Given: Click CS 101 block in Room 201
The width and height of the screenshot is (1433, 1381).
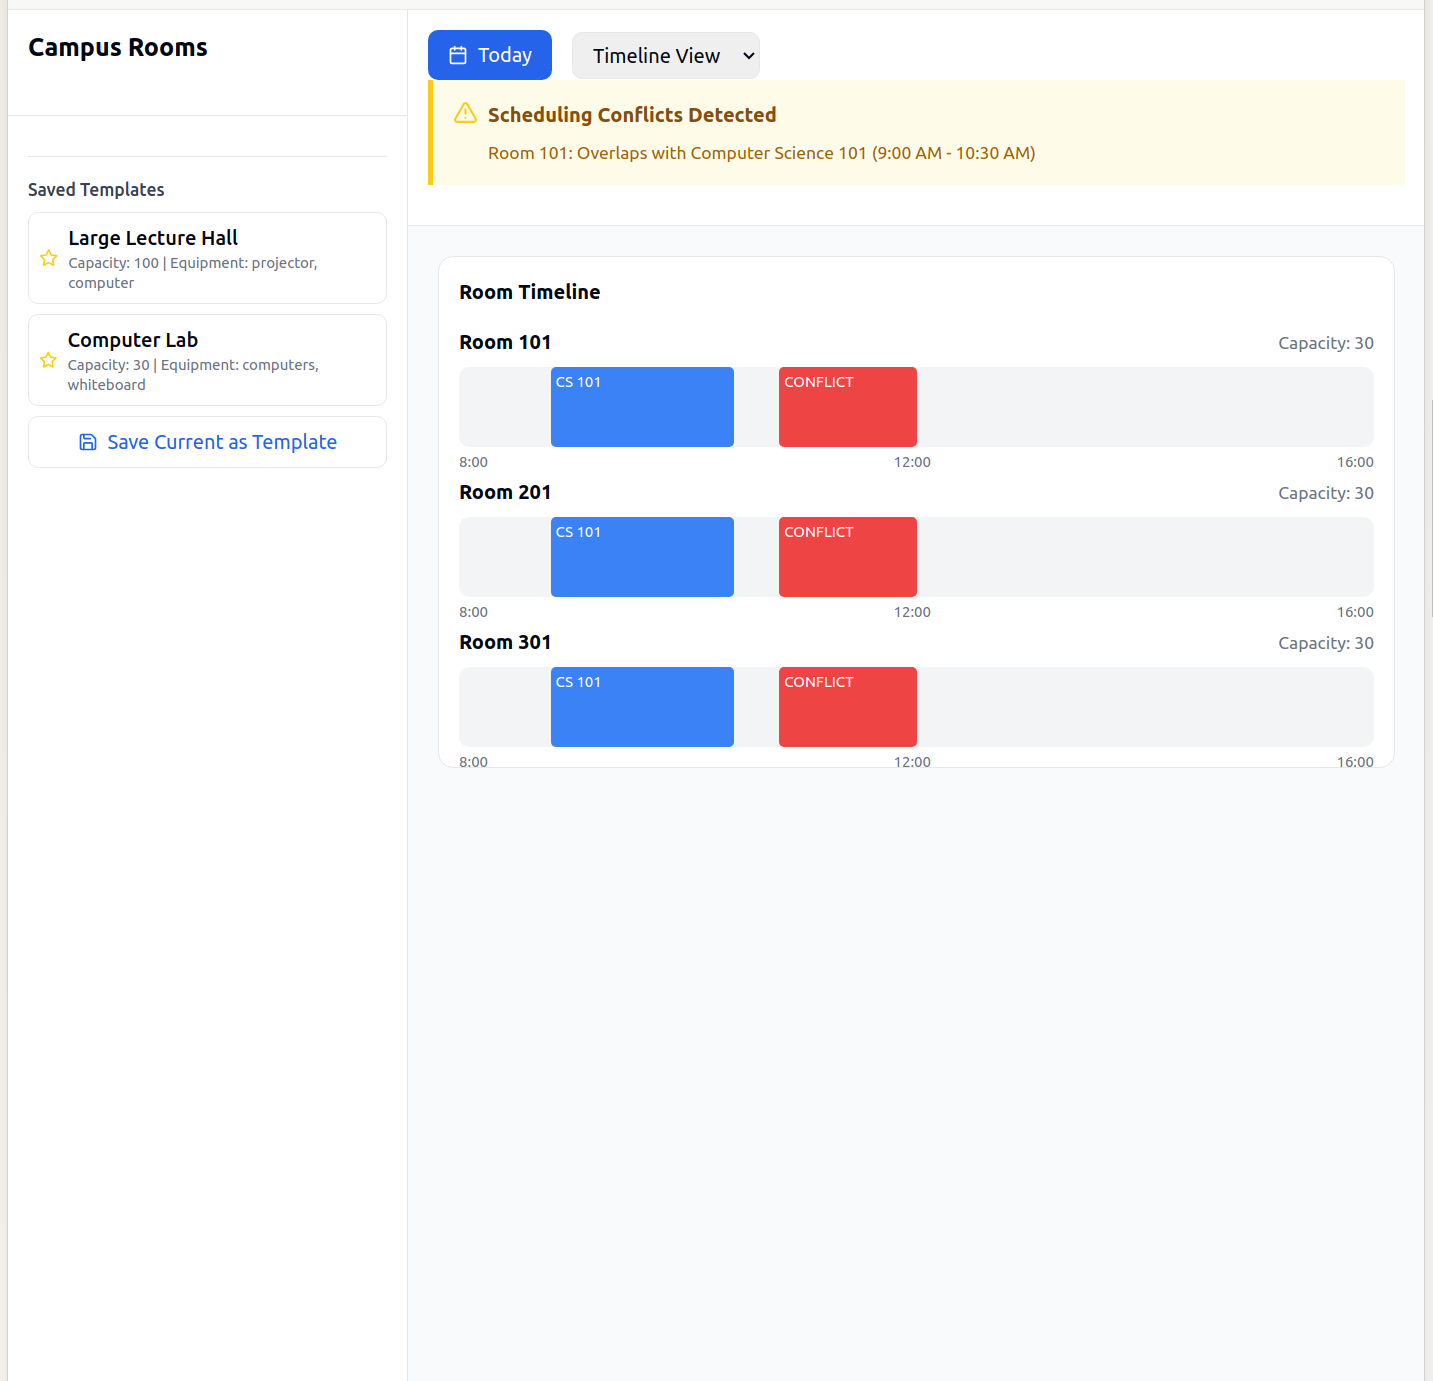Looking at the screenshot, I should click(x=642, y=557).
